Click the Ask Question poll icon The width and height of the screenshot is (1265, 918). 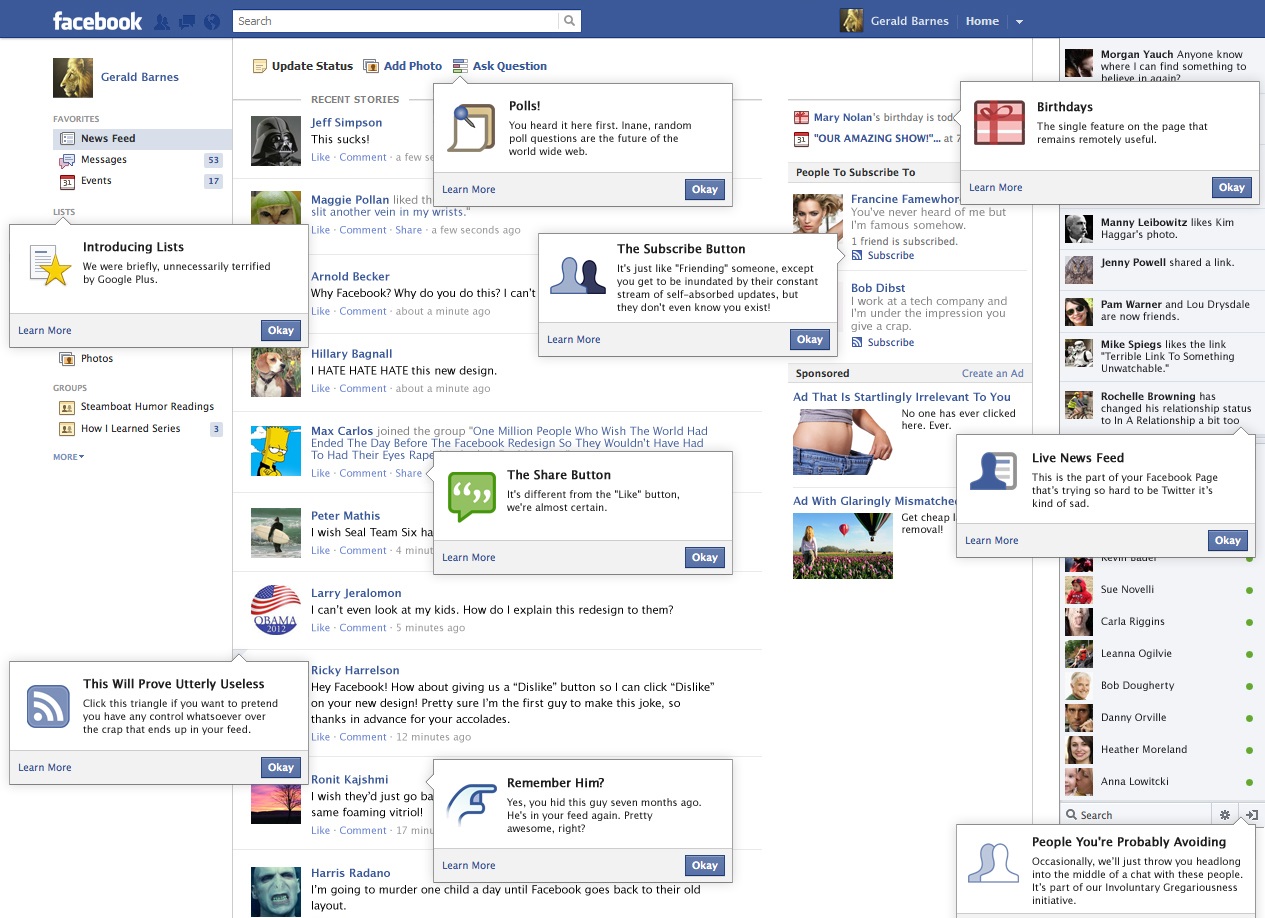pyautogui.click(x=460, y=66)
